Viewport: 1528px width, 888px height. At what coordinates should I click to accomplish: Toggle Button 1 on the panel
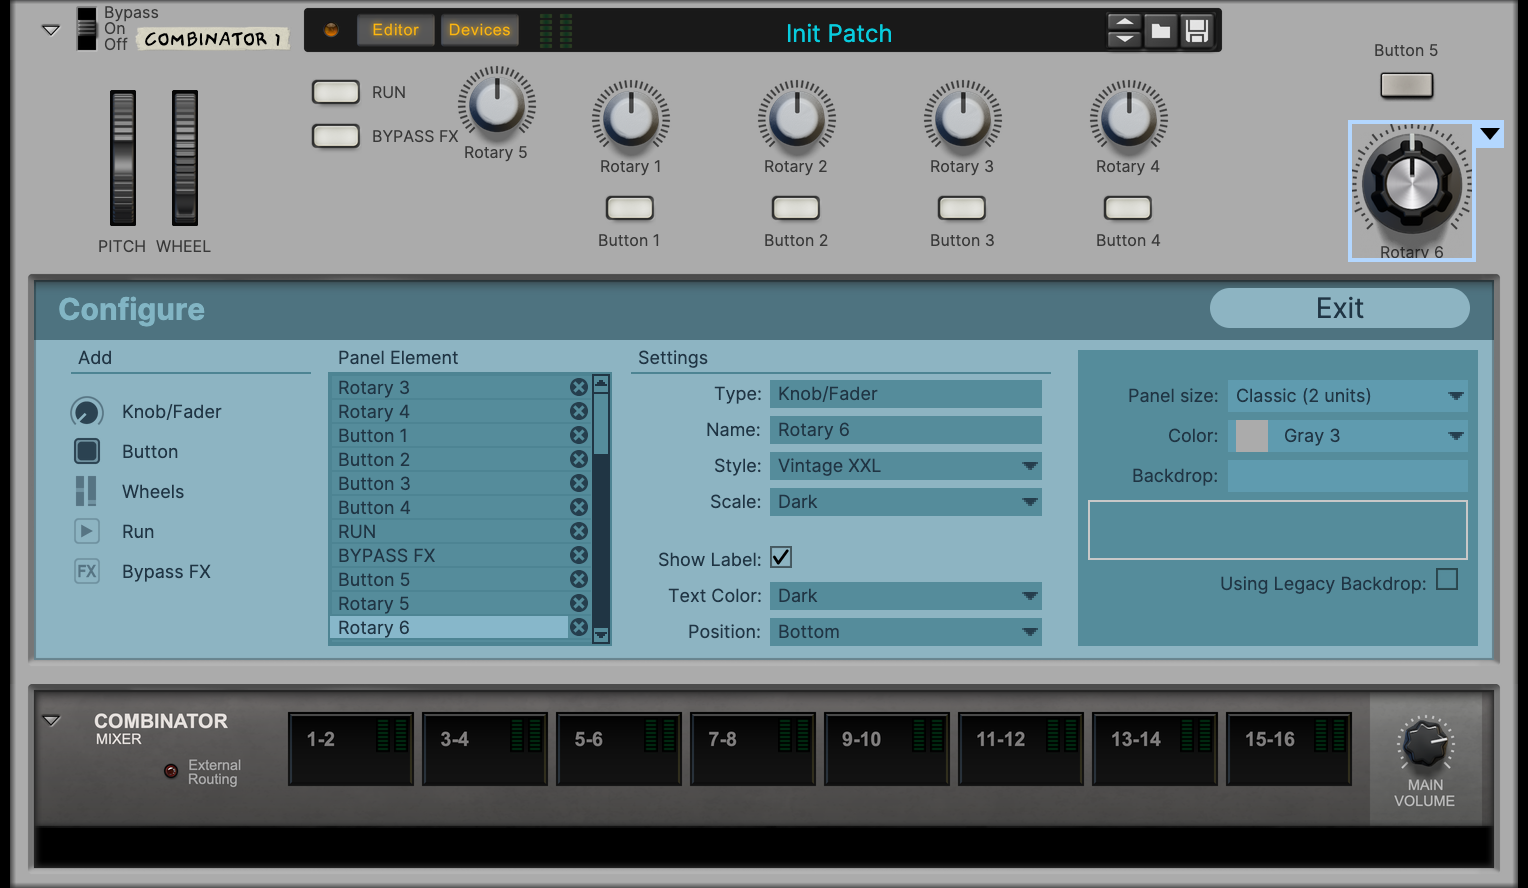pyautogui.click(x=630, y=208)
